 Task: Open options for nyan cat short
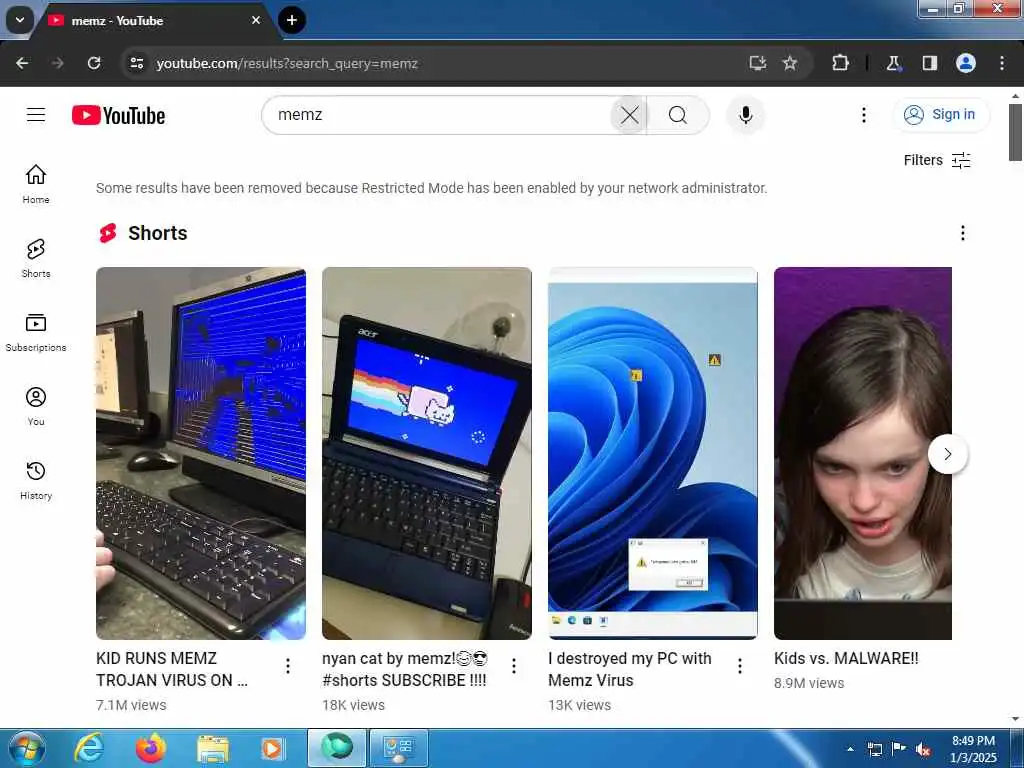pos(514,666)
